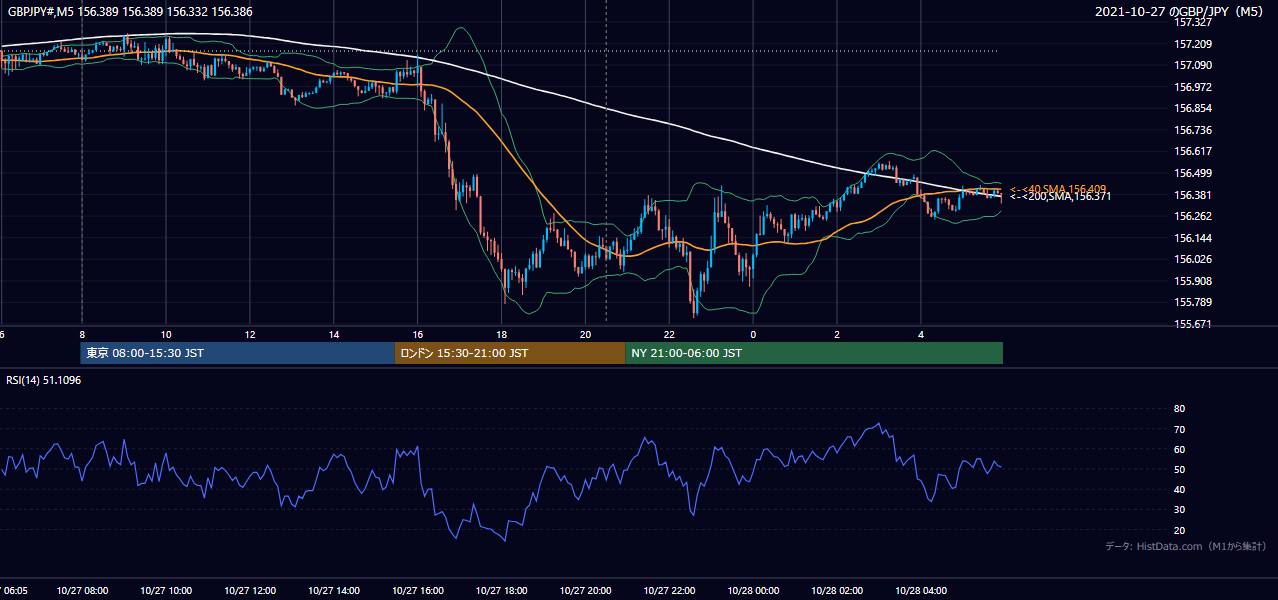Click price axis label 155.908
This screenshot has height=600, width=1278.
tap(1193, 281)
